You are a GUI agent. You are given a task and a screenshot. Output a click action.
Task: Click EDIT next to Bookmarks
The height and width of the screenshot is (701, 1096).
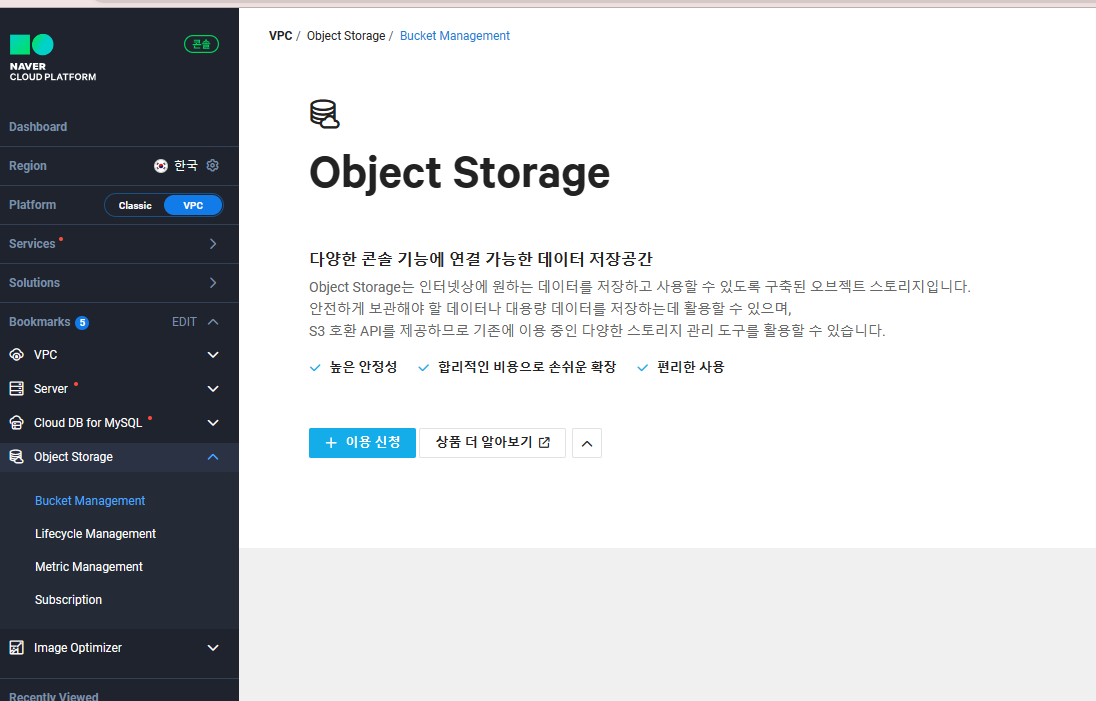point(185,321)
